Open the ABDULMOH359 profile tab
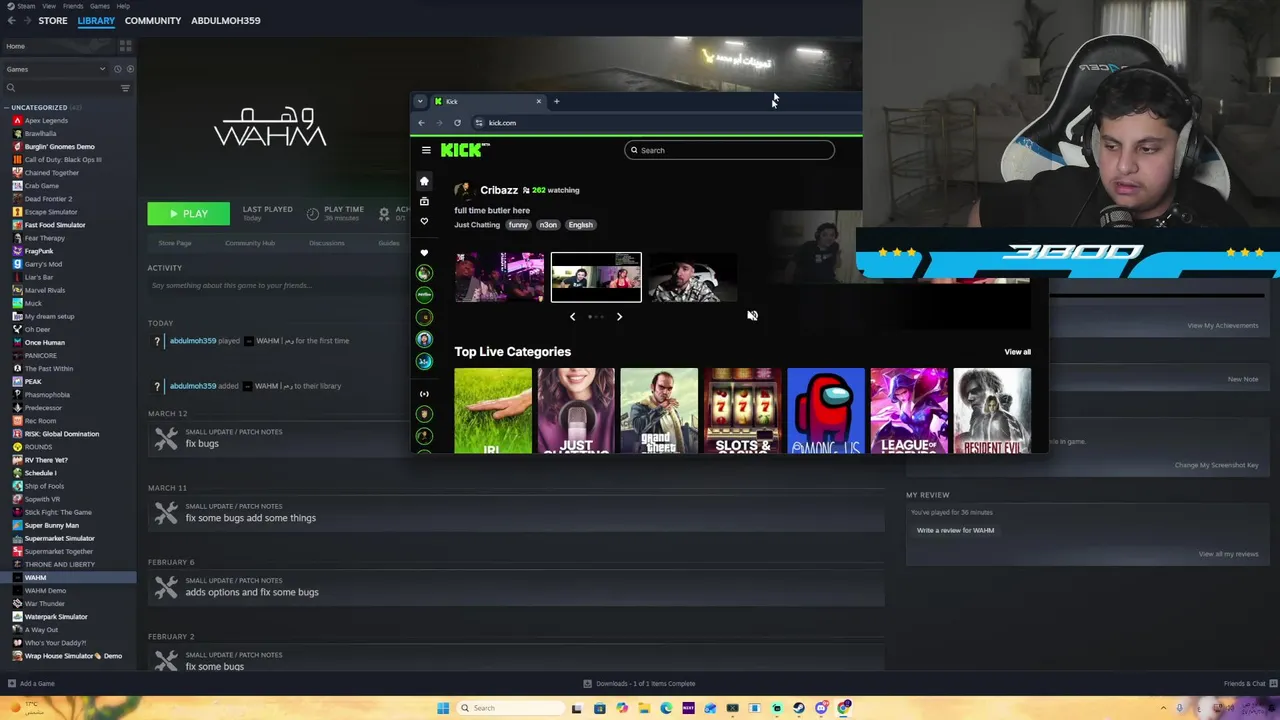 [226, 20]
